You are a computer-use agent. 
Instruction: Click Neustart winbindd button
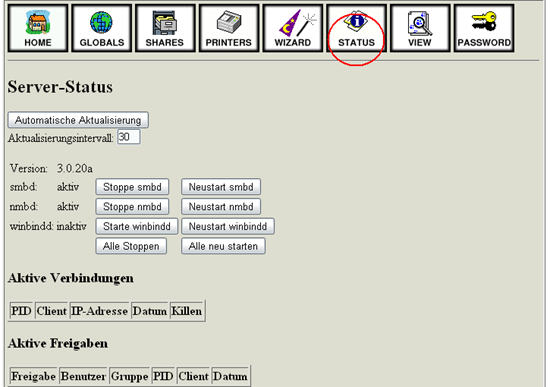[228, 226]
